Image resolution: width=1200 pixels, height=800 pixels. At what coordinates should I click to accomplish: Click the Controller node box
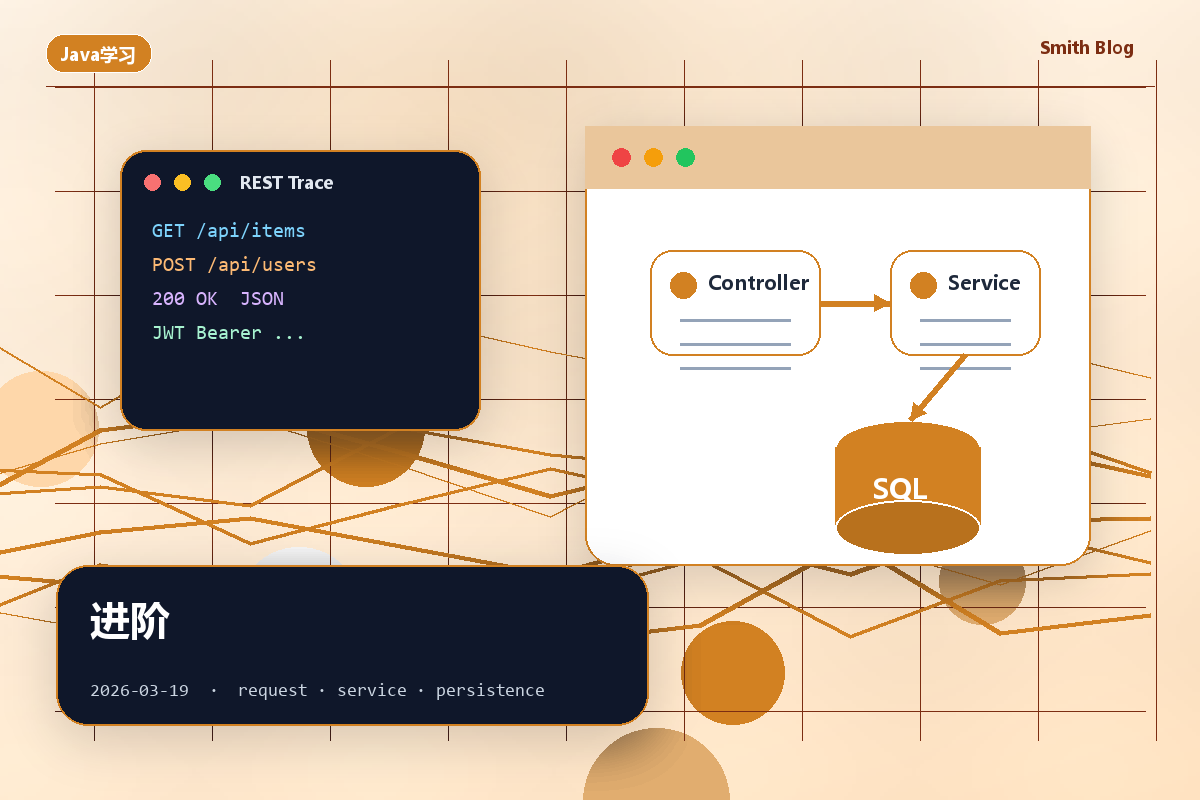pos(735,303)
